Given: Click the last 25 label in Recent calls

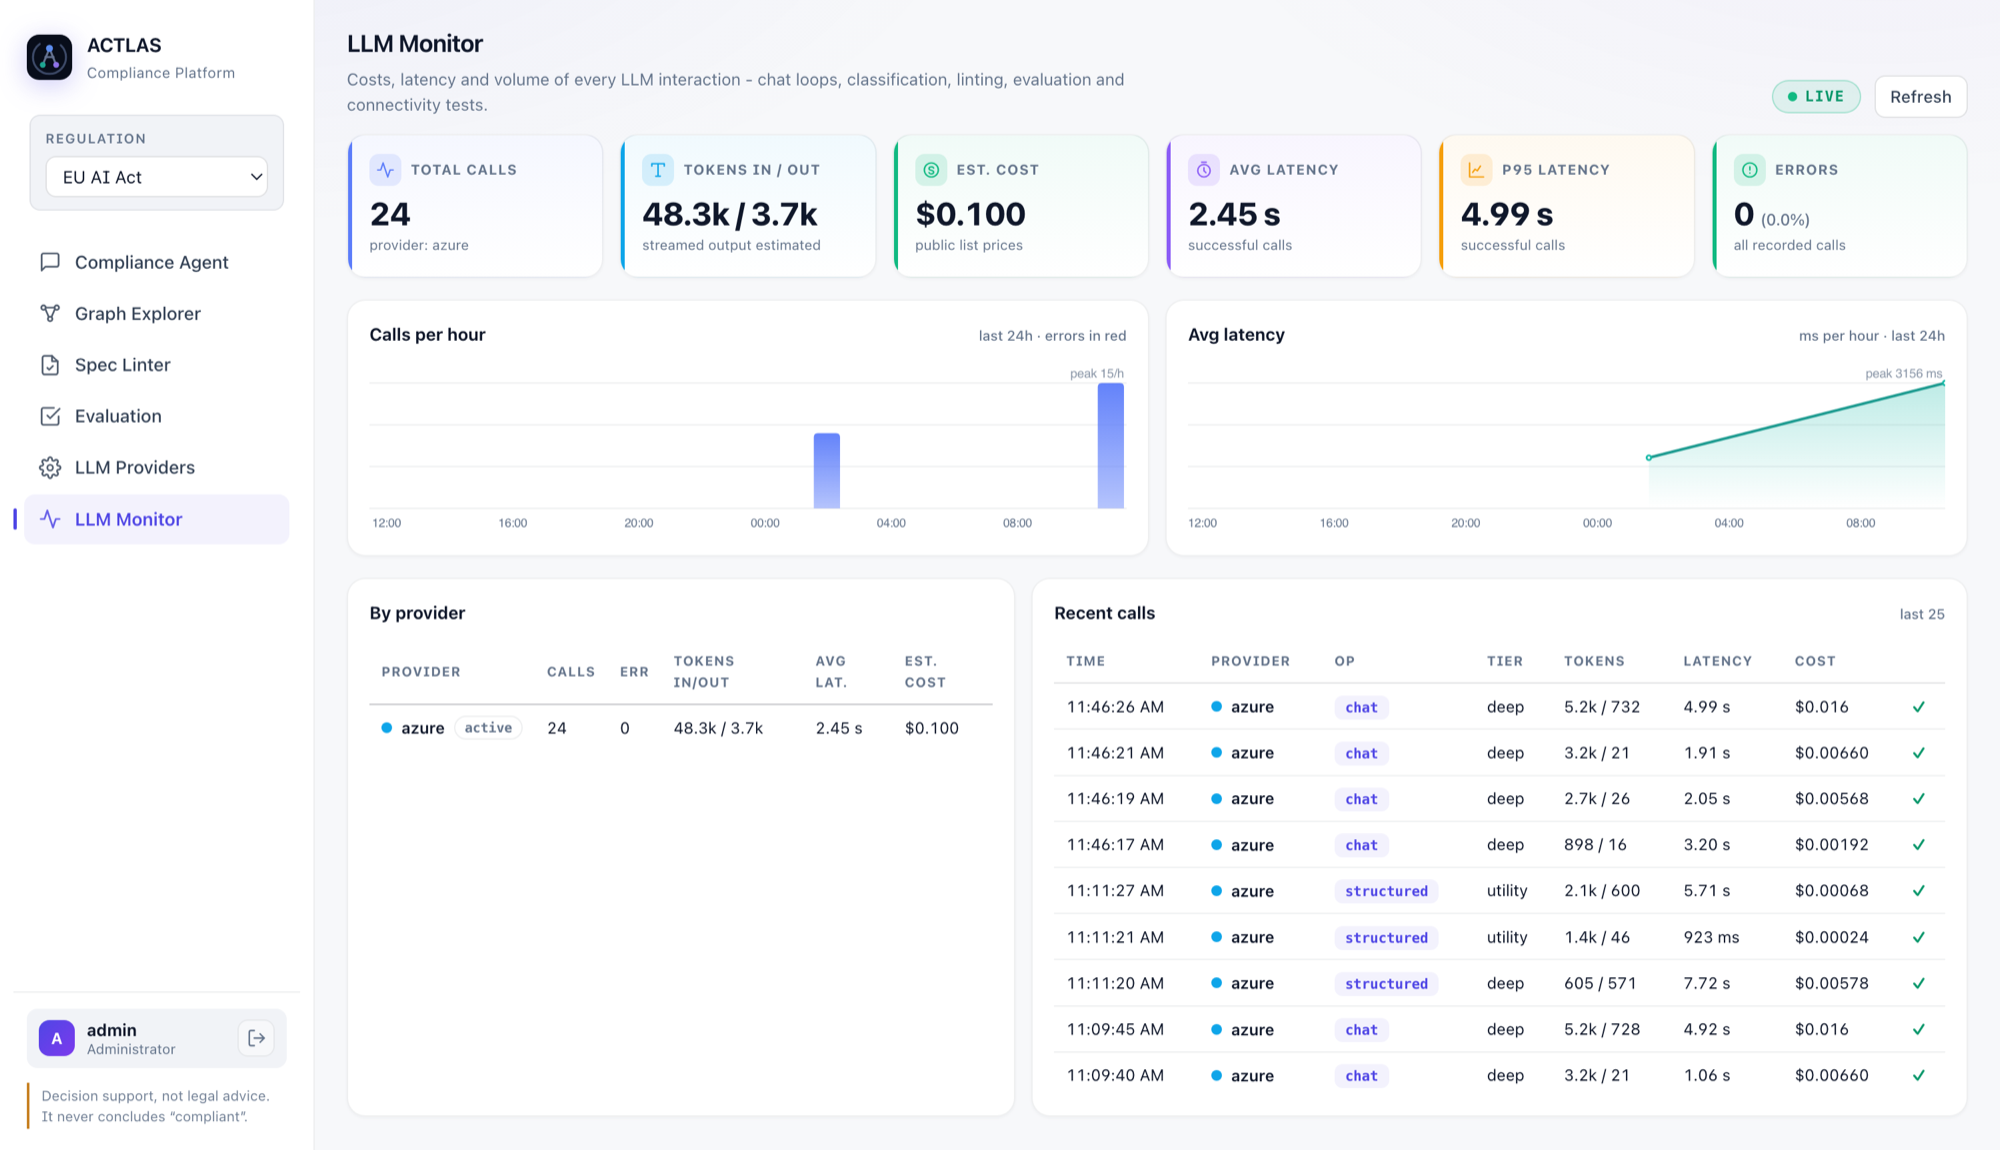Looking at the screenshot, I should pos(1921,614).
